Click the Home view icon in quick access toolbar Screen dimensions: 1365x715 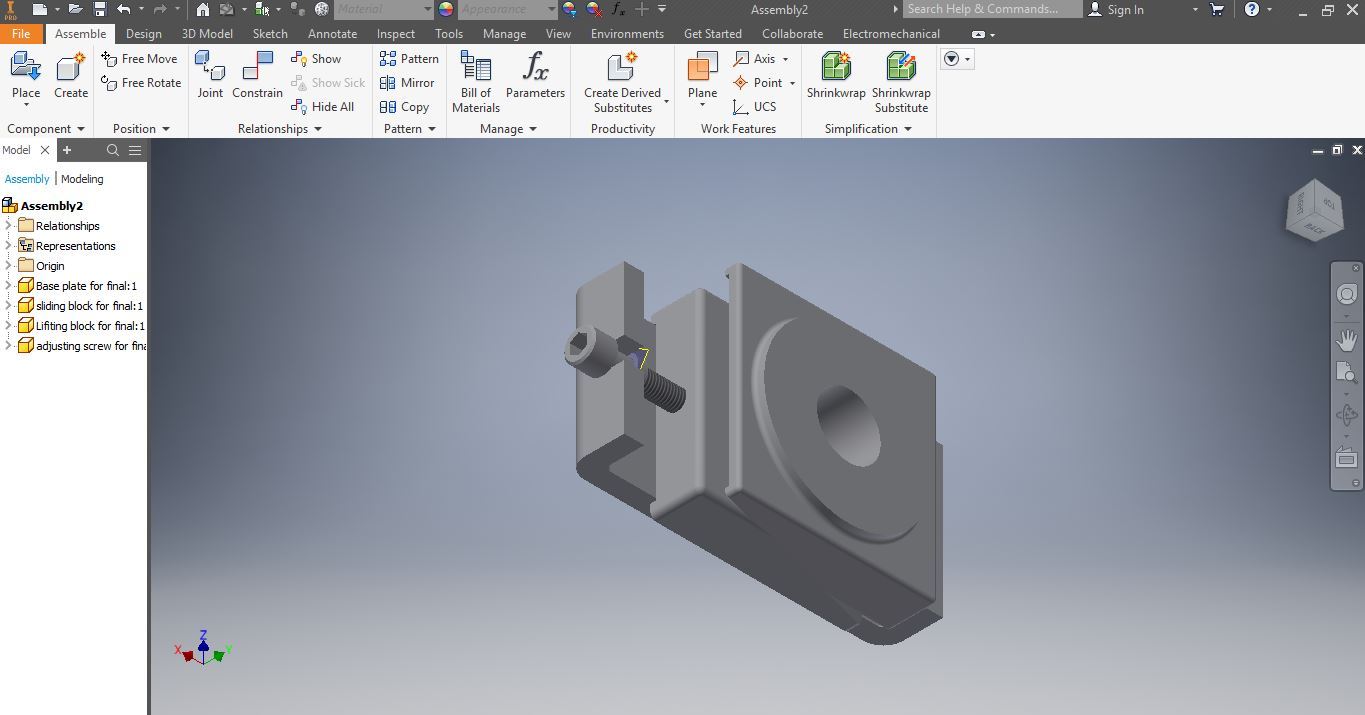pyautogui.click(x=203, y=9)
